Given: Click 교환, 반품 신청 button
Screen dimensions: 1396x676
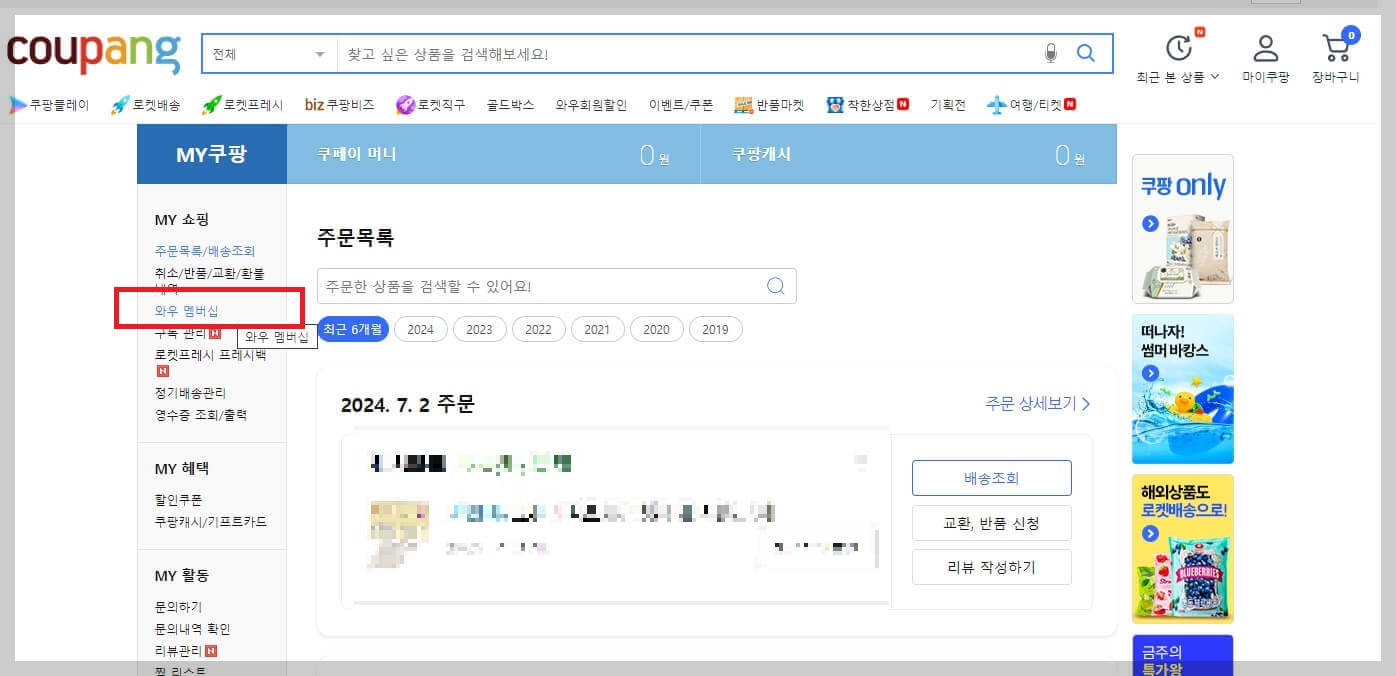Looking at the screenshot, I should (x=992, y=522).
